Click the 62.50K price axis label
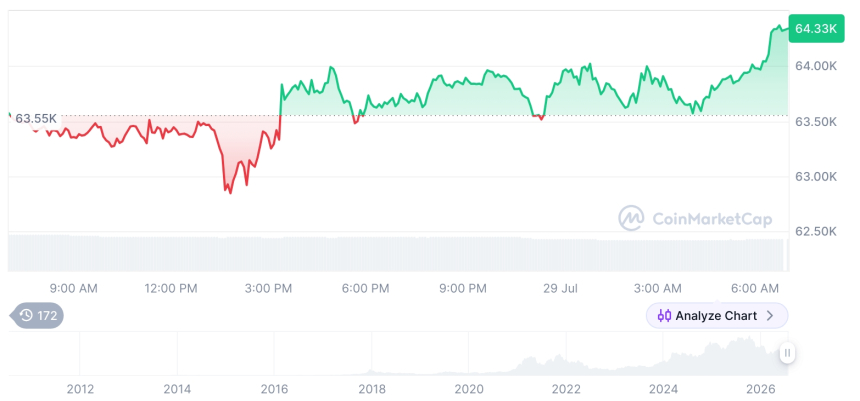 pos(816,231)
